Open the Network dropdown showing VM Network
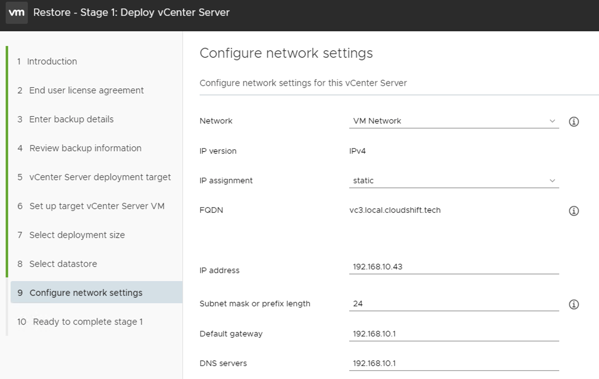This screenshot has height=379, width=599. point(454,121)
